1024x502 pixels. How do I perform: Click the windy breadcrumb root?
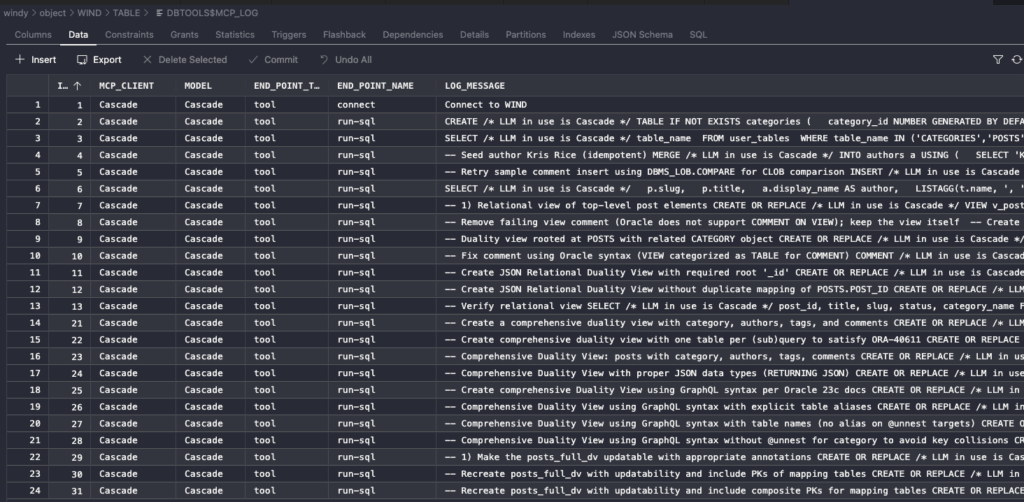[x=15, y=12]
